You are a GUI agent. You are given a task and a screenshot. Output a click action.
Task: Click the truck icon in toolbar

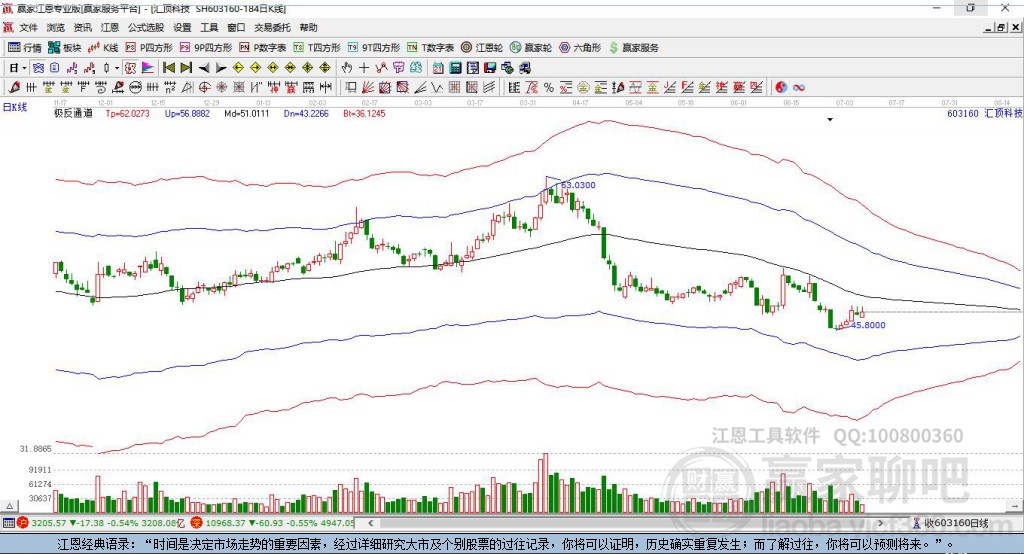click(525, 68)
